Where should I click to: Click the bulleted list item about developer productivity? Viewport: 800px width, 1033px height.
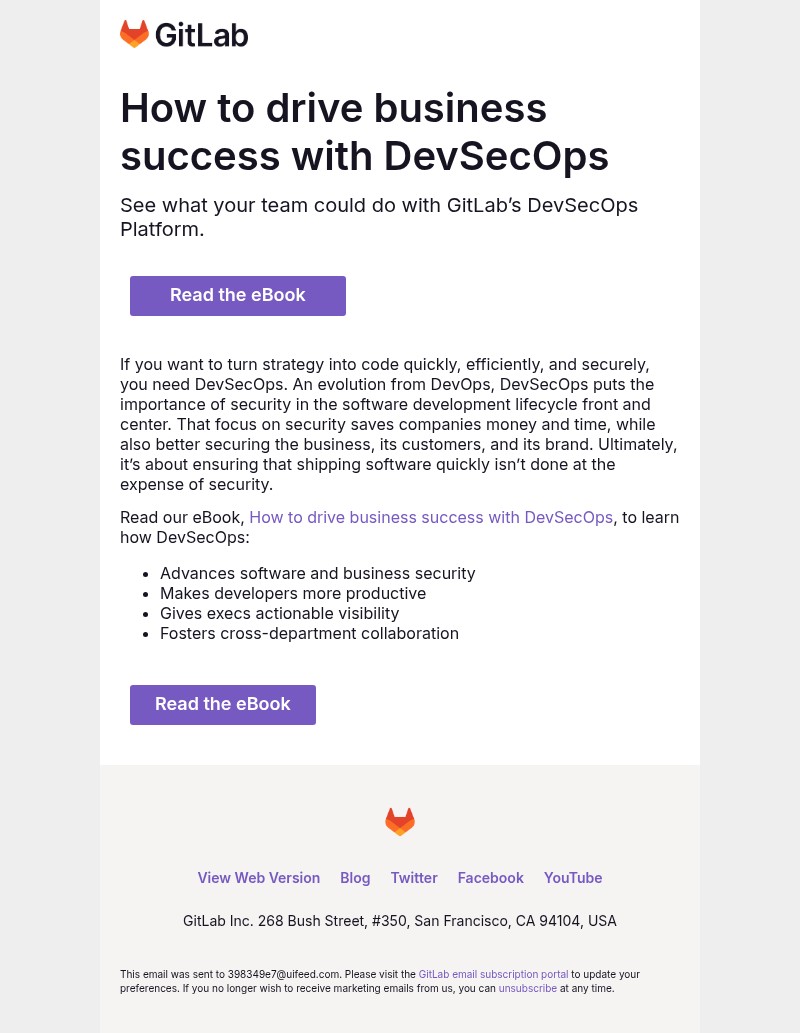(x=293, y=593)
